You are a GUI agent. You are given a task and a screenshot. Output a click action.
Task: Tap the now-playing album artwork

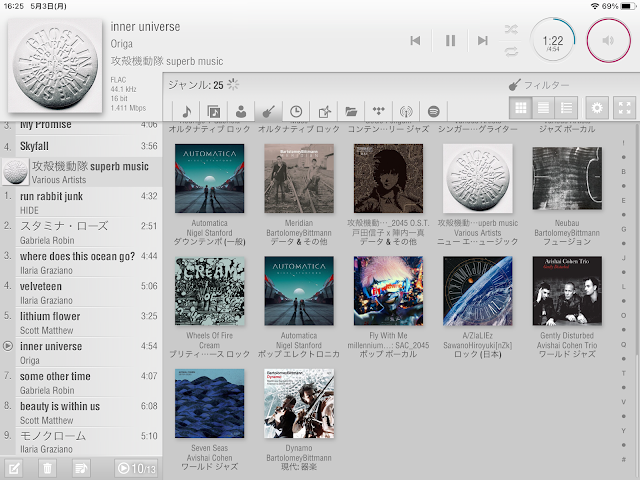(x=55, y=65)
